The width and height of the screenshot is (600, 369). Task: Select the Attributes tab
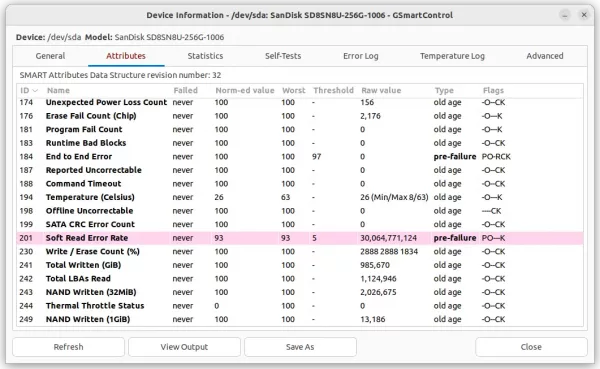[x=126, y=56]
